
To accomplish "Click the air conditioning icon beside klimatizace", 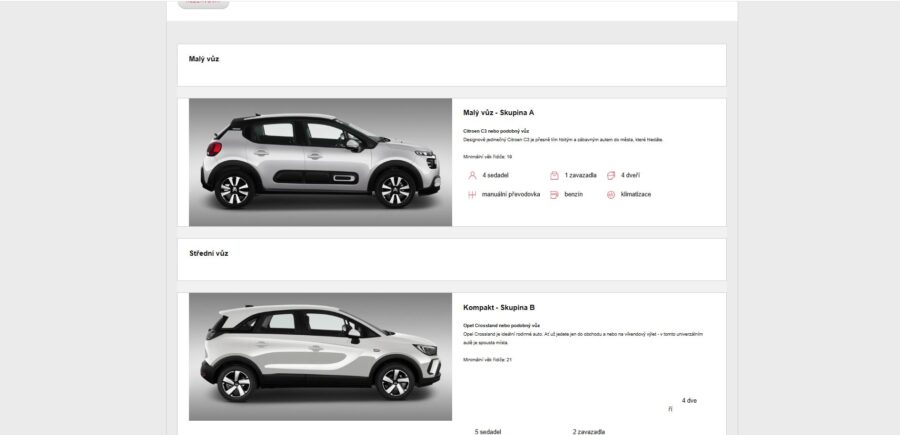I will tap(611, 195).
